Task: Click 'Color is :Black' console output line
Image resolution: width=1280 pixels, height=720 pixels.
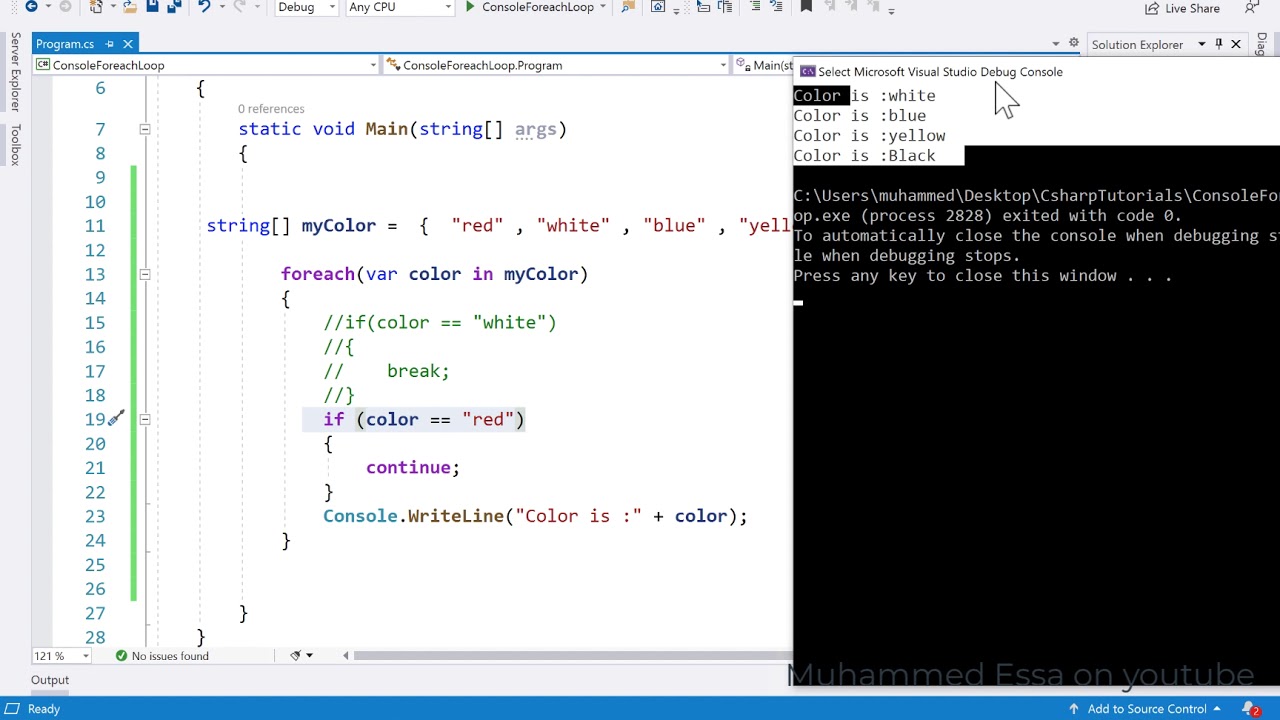Action: point(865,156)
